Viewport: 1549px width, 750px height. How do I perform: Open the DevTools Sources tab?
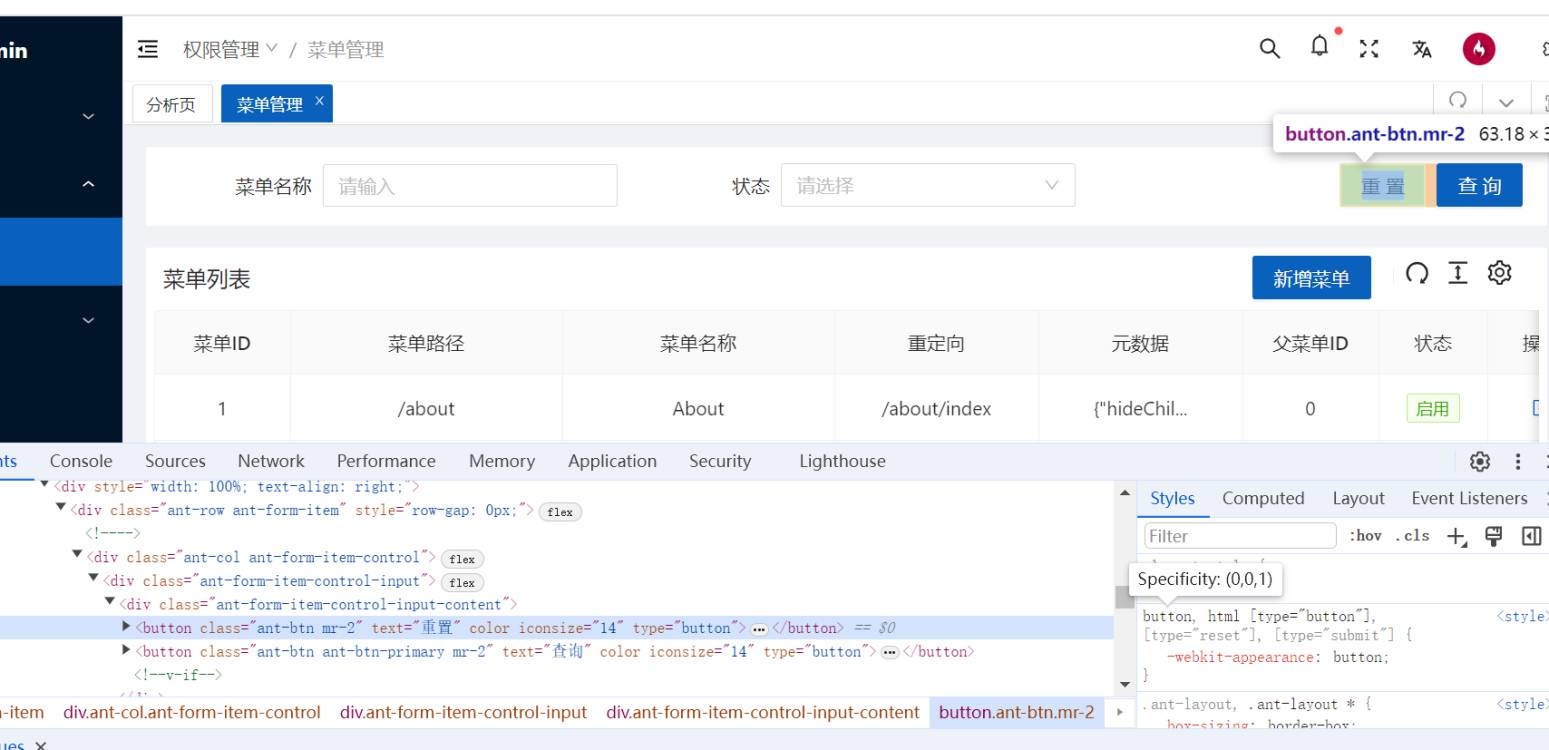coord(175,461)
